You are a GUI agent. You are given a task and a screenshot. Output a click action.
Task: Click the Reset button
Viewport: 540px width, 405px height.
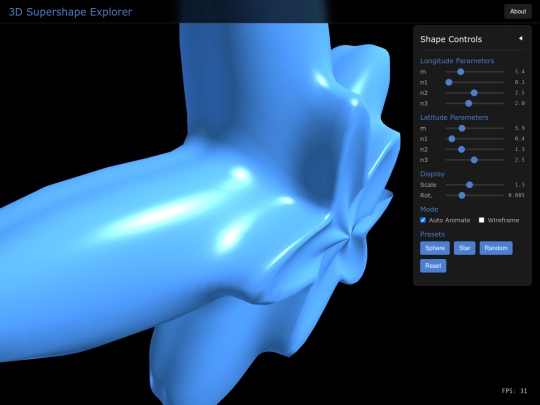[433, 266]
